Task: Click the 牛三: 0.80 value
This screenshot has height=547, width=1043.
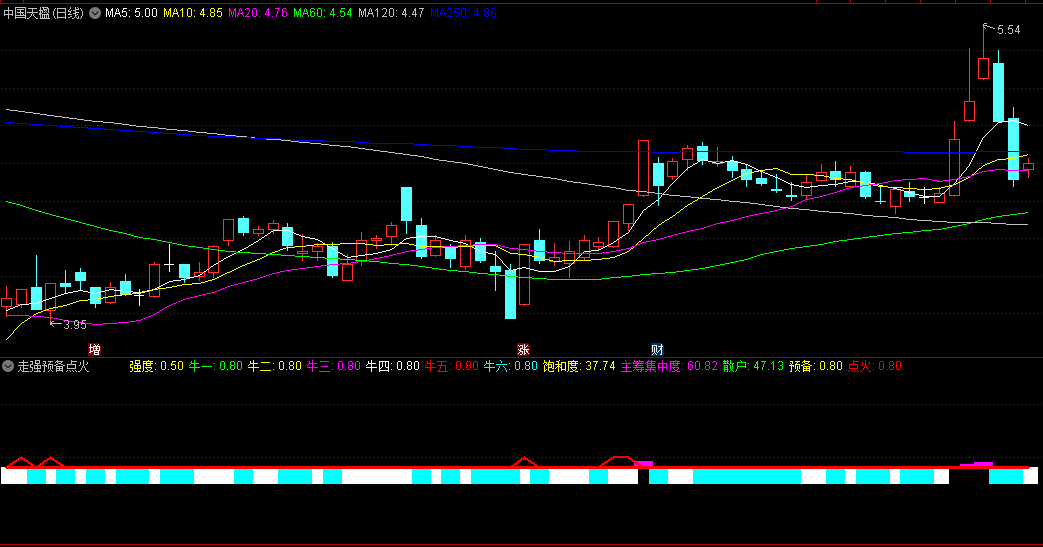Action: [x=334, y=366]
